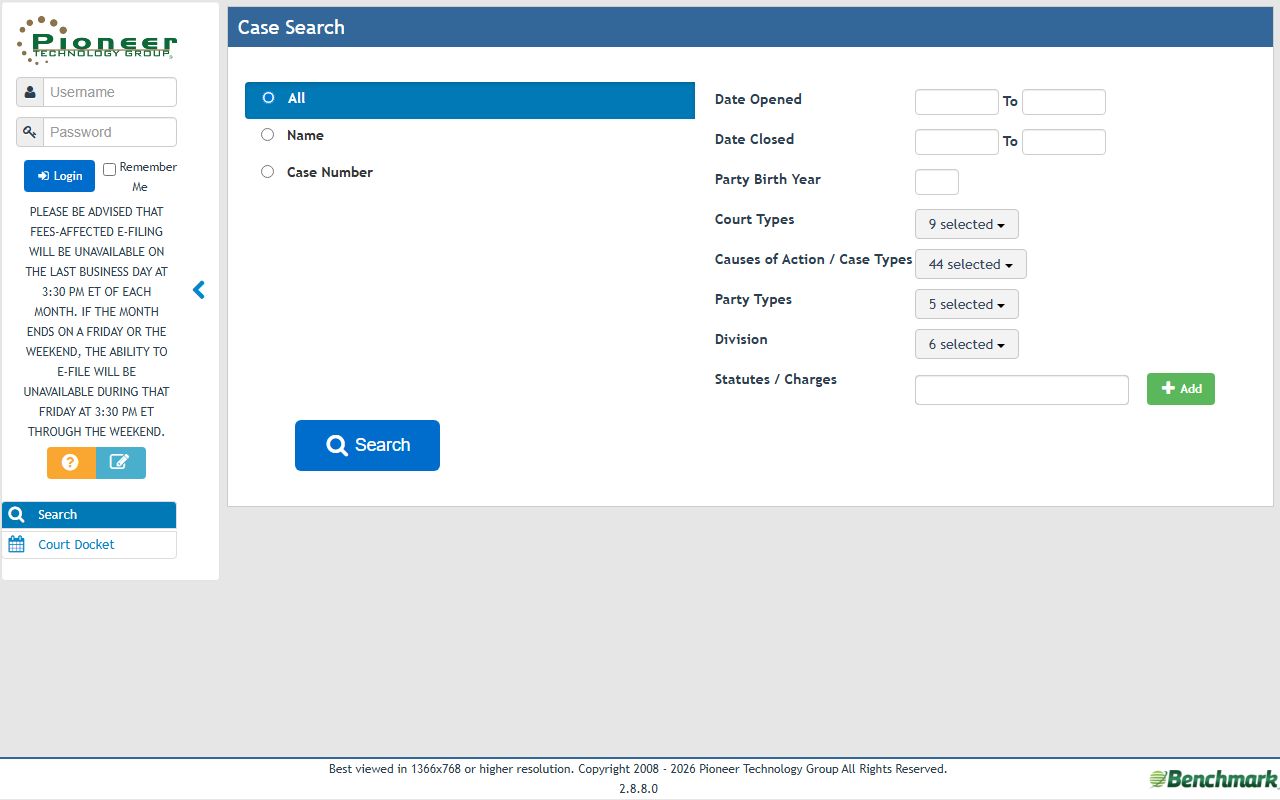Click the Party Birth Year label

pyautogui.click(x=768, y=179)
